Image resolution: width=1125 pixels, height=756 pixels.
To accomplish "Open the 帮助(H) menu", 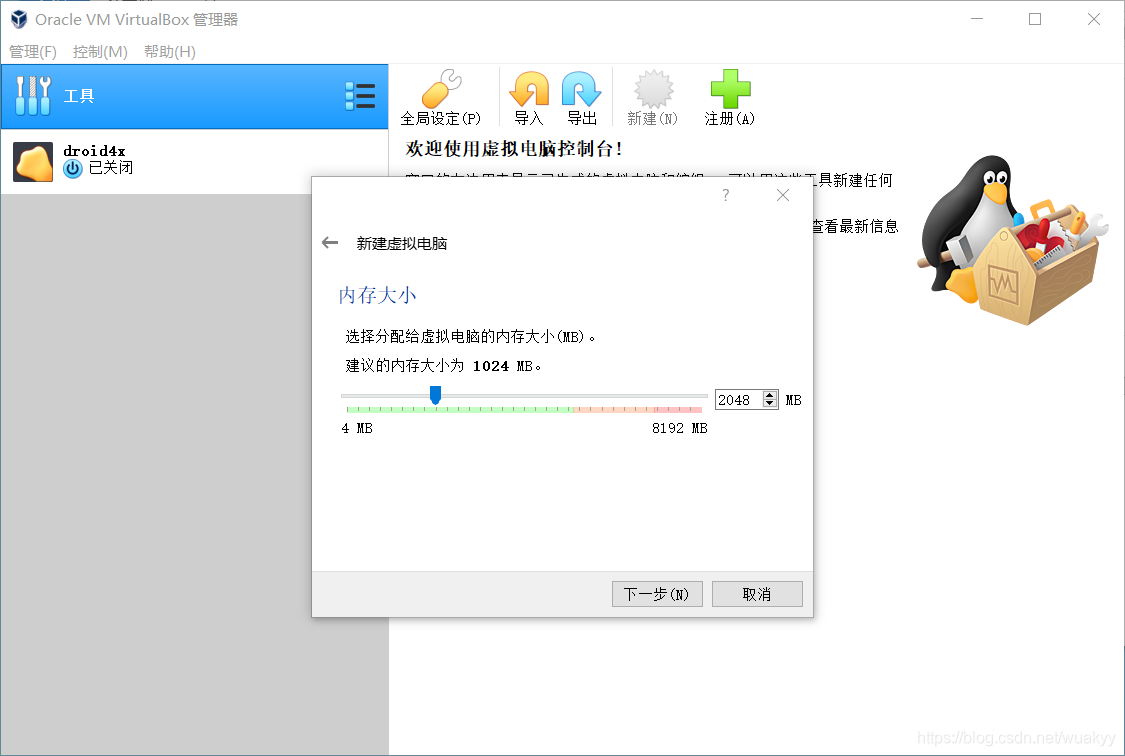I will pyautogui.click(x=169, y=52).
